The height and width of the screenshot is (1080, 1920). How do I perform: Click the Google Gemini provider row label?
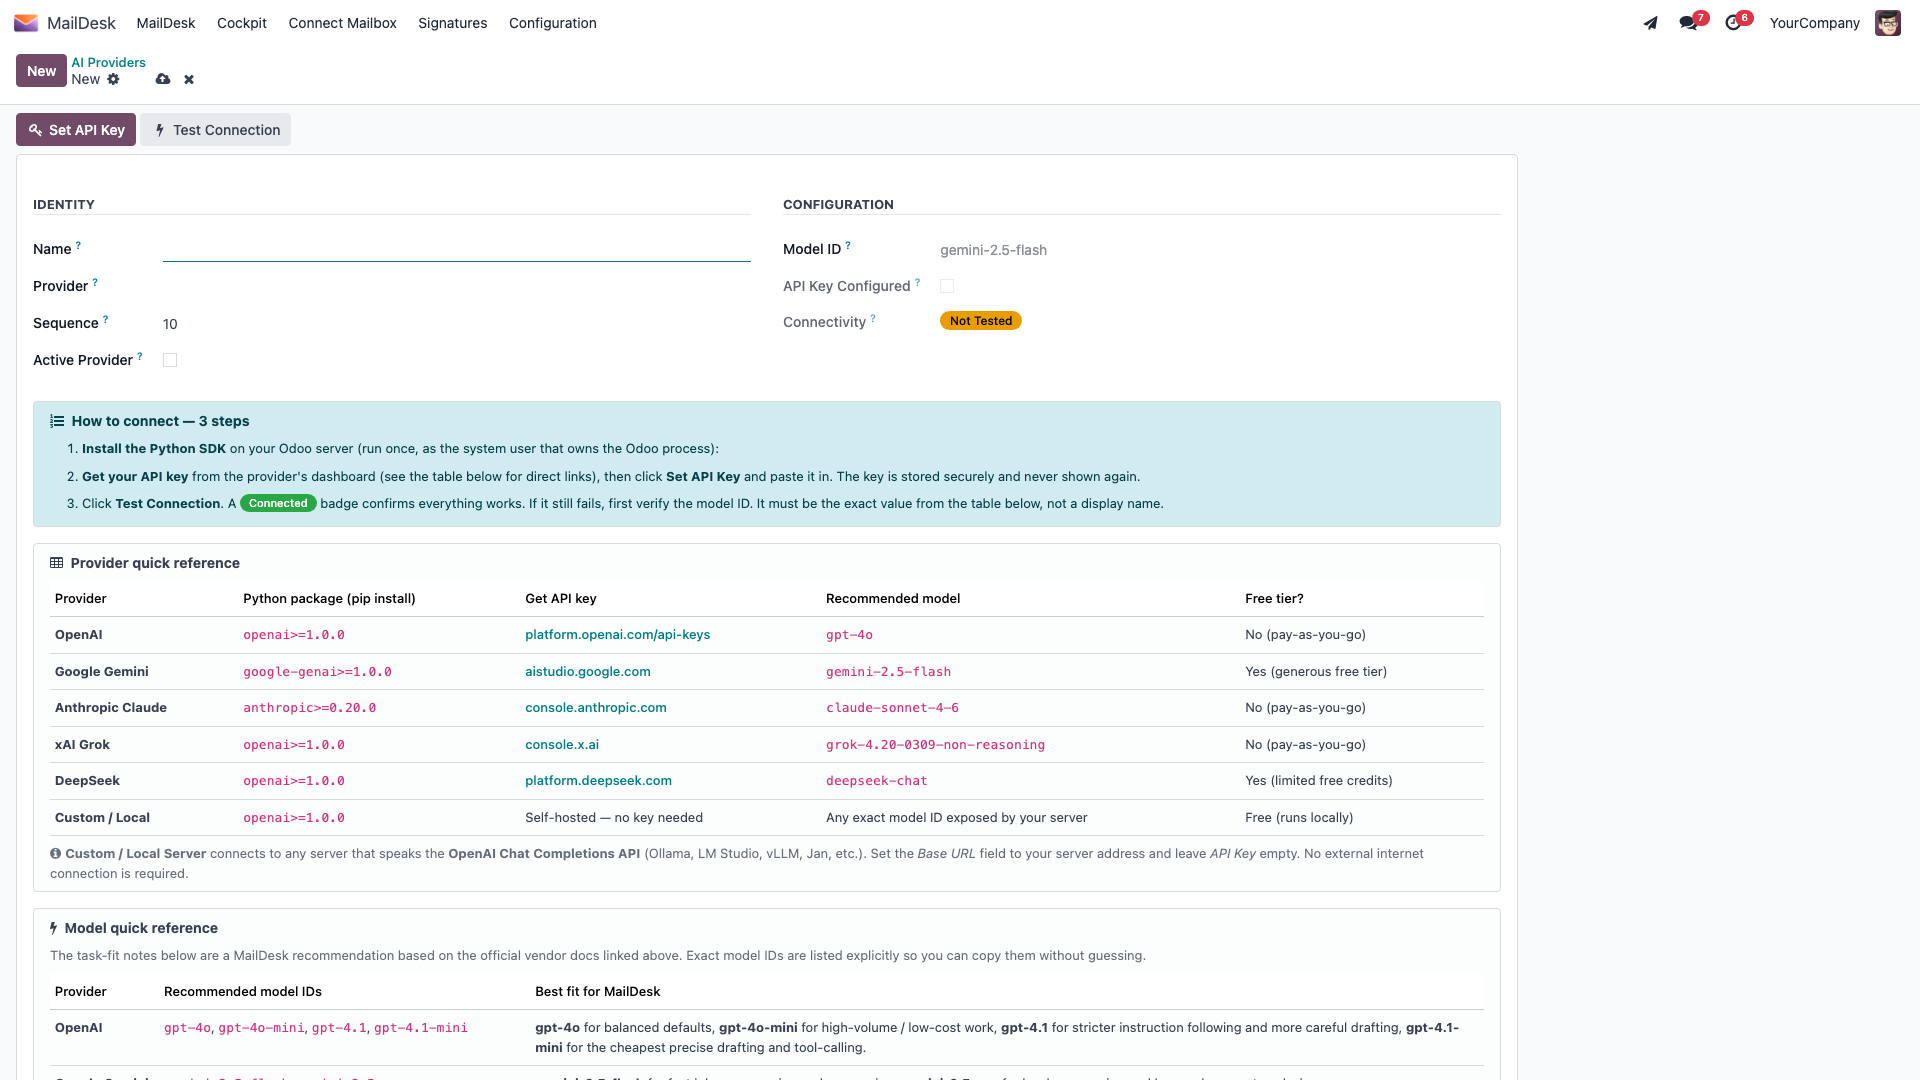click(101, 672)
